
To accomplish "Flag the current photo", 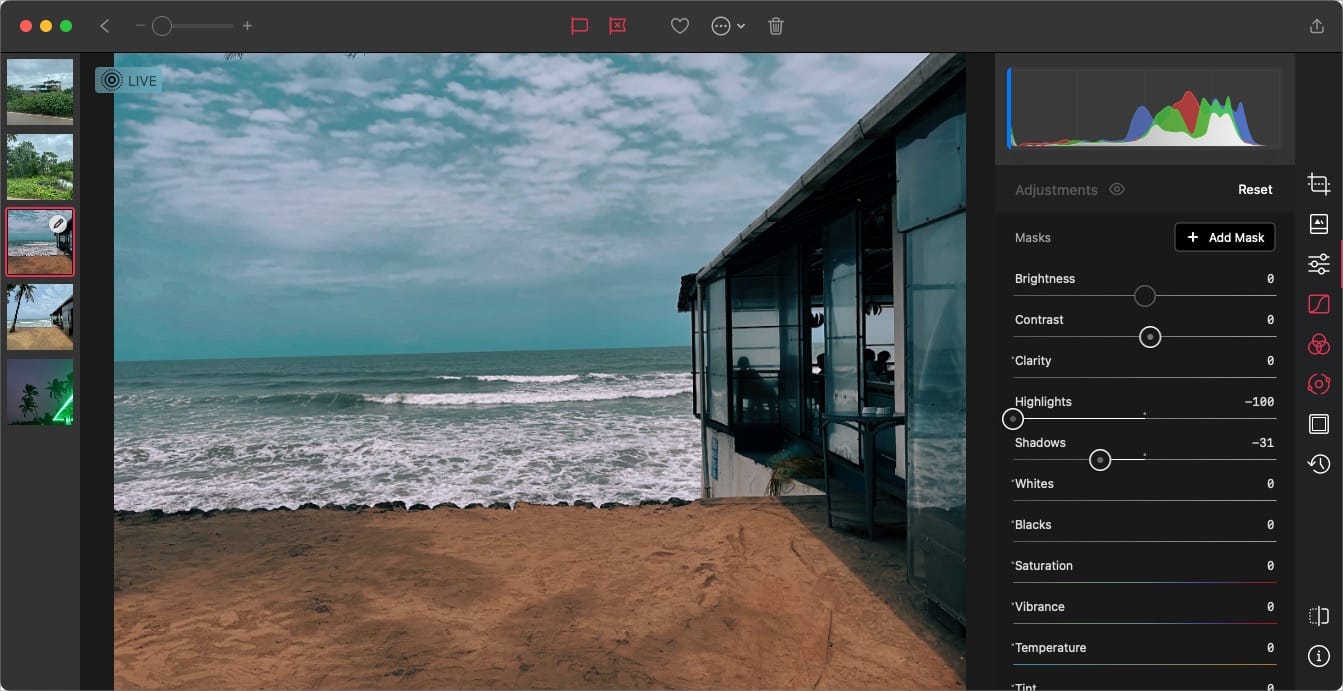I will (x=580, y=26).
